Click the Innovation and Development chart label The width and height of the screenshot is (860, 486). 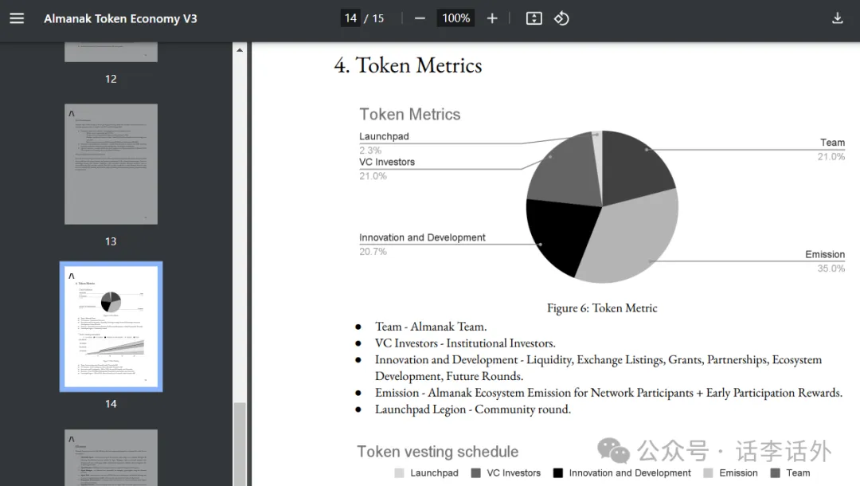point(422,238)
